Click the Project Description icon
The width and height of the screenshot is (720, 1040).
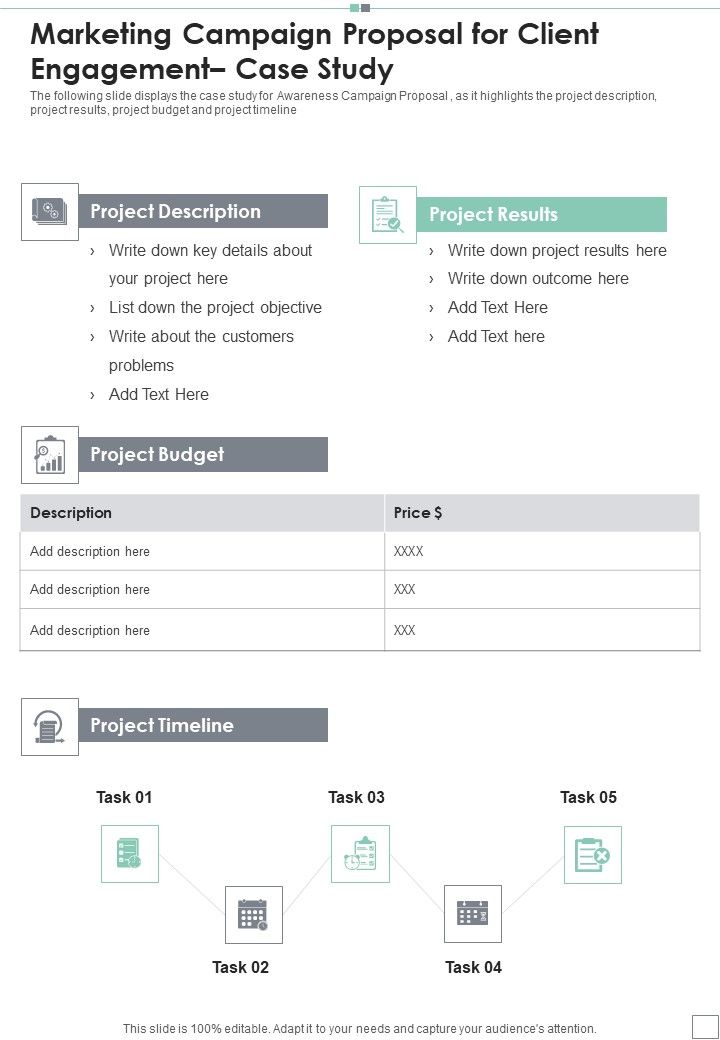pos(49,211)
